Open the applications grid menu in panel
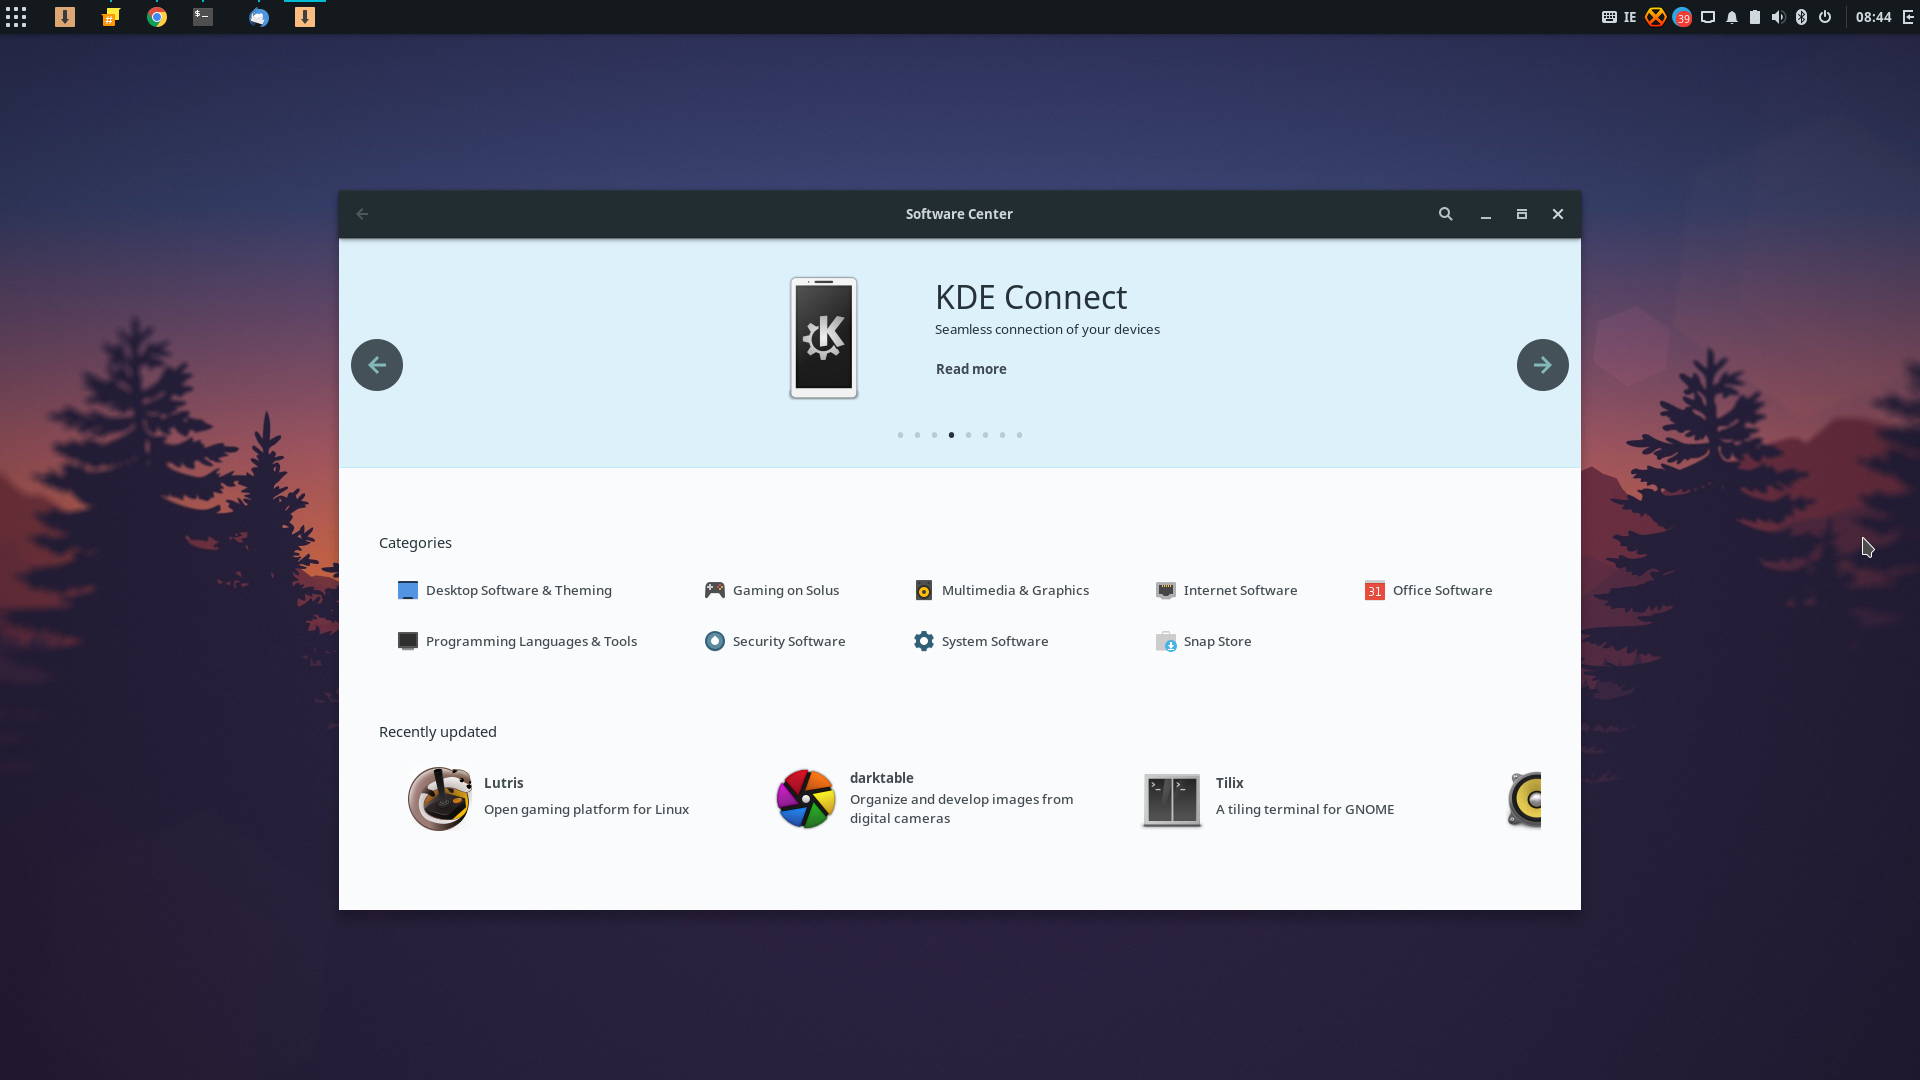The width and height of the screenshot is (1920, 1080). click(16, 17)
